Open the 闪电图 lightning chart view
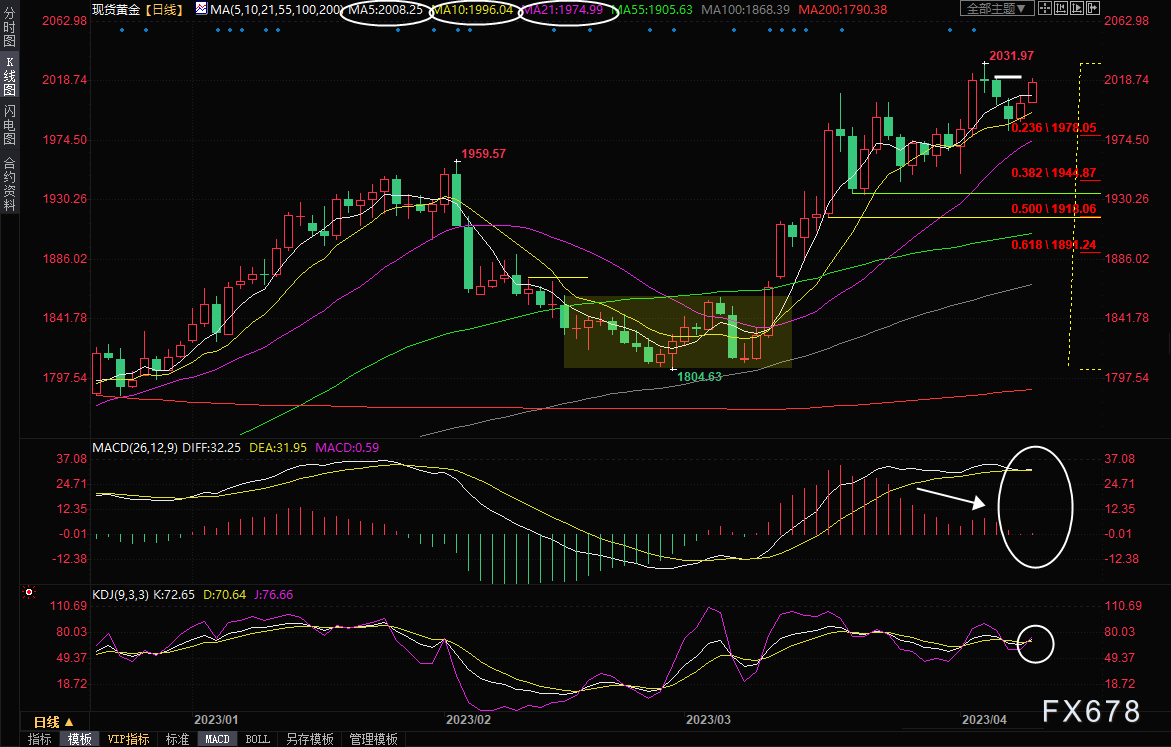This screenshot has width=1171, height=747. (x=9, y=124)
